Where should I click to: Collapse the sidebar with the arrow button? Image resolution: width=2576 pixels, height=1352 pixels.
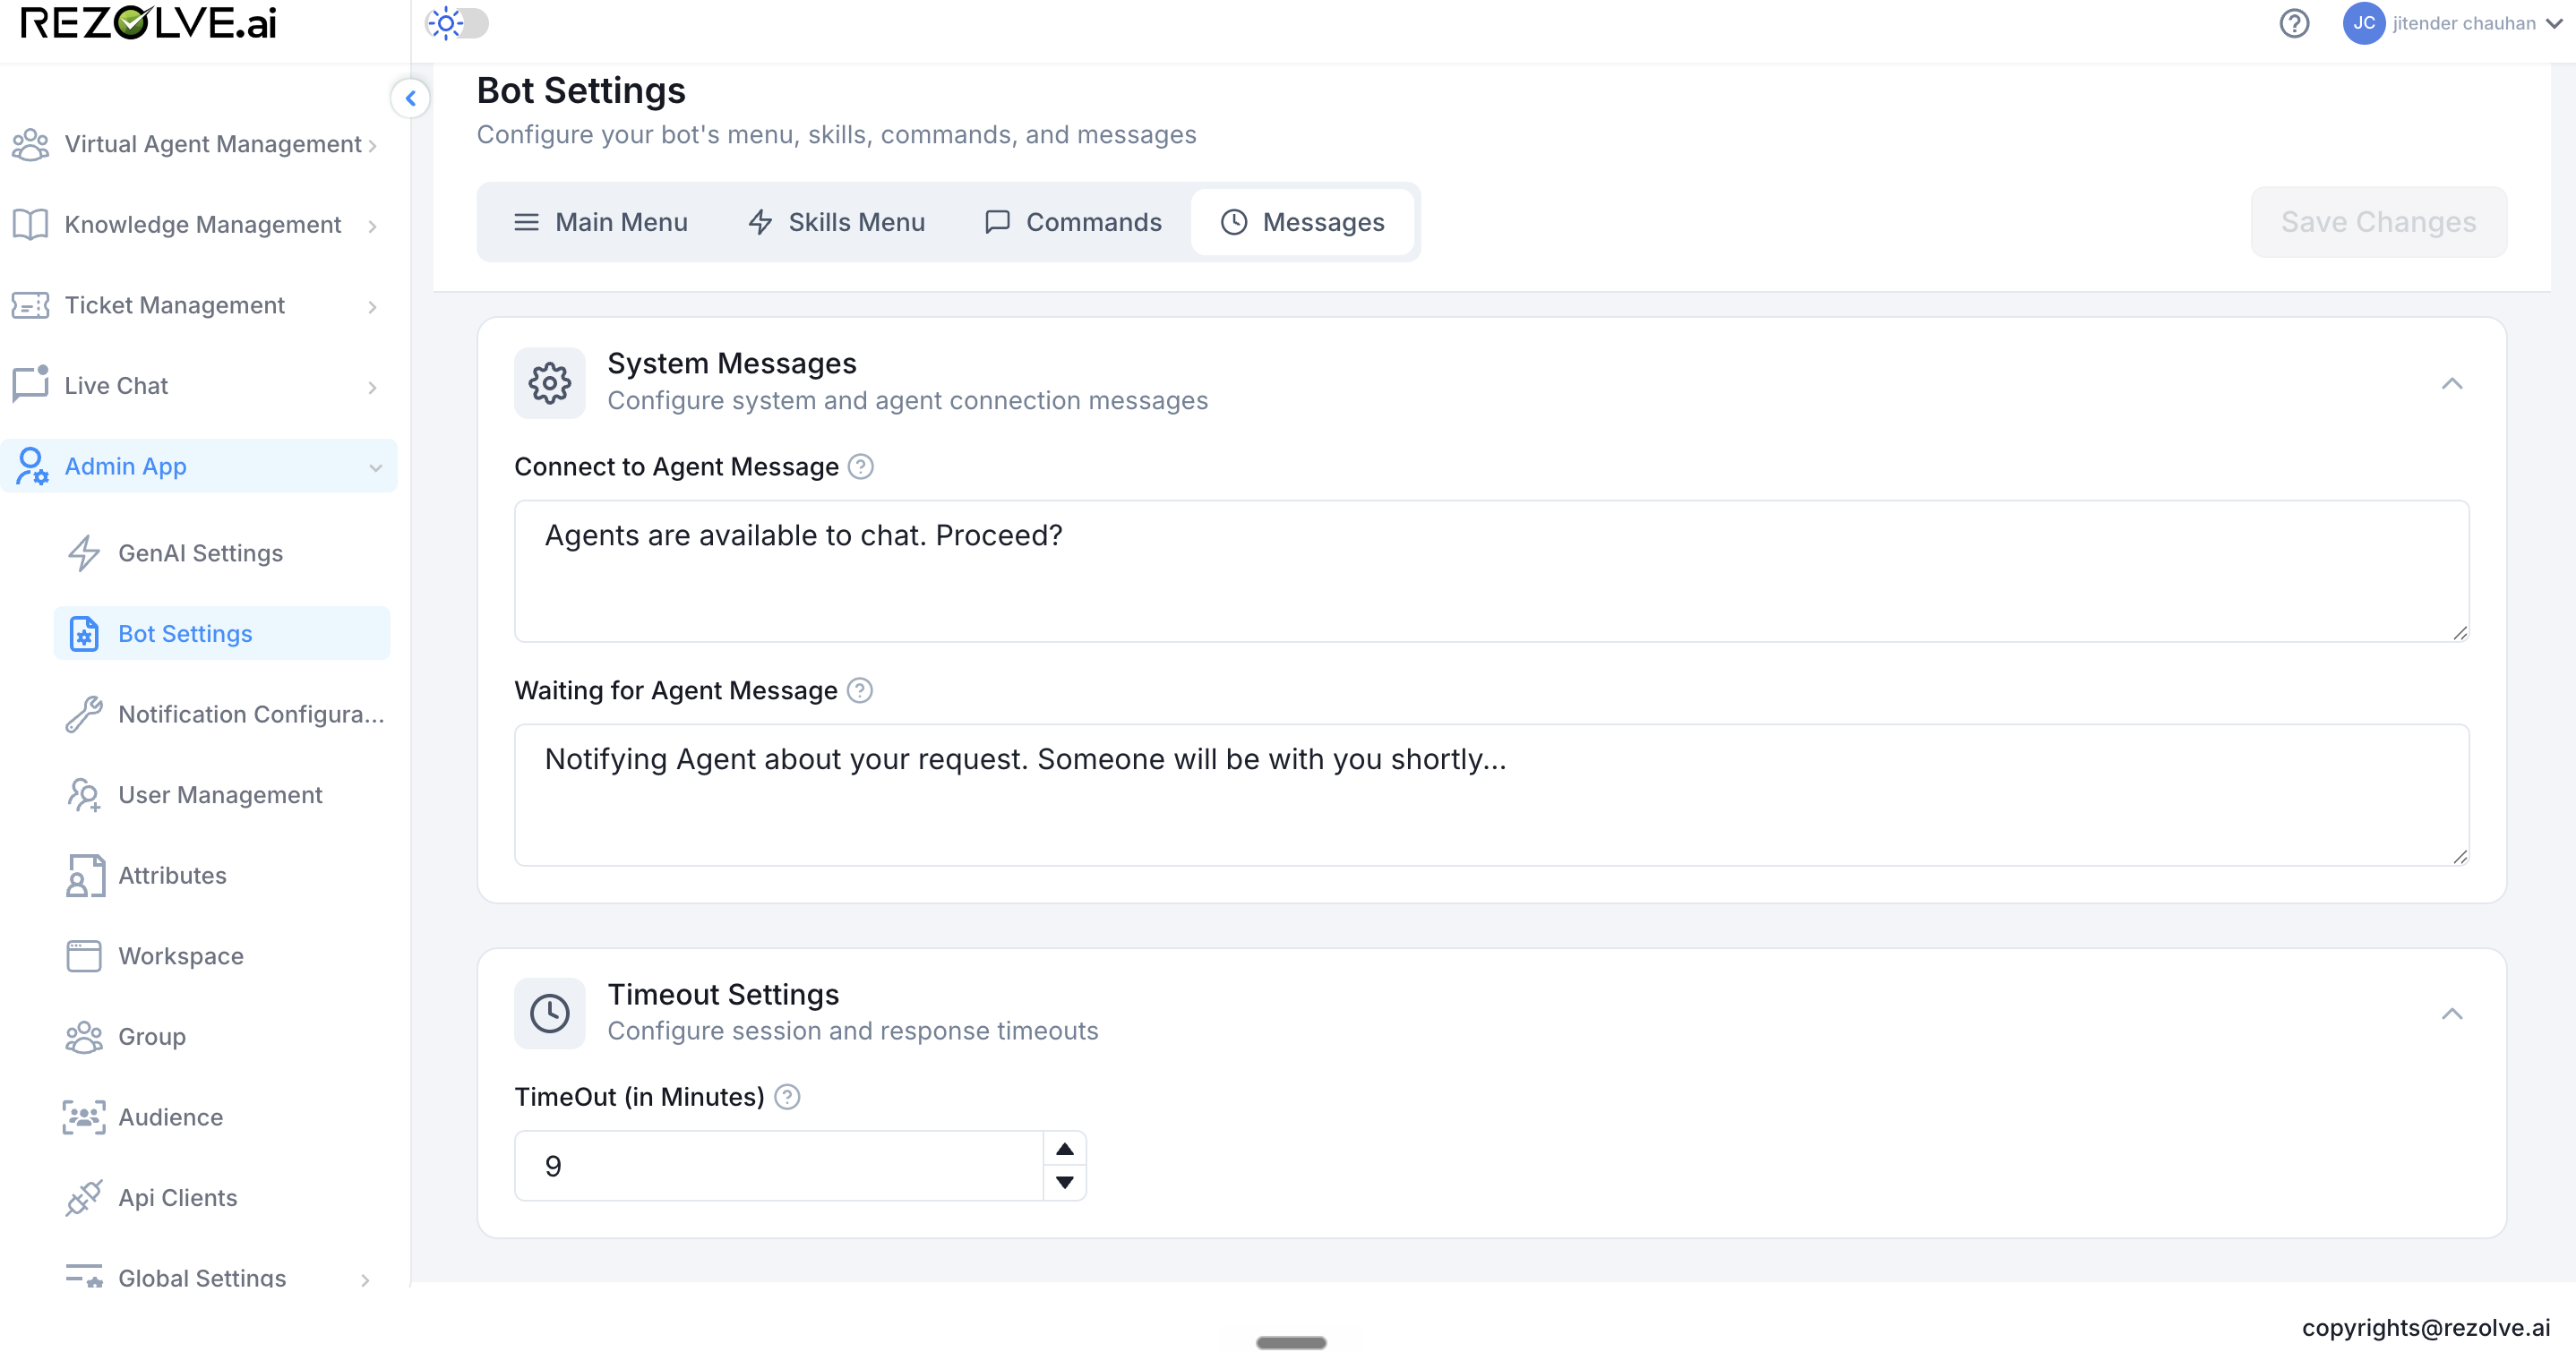pos(410,98)
